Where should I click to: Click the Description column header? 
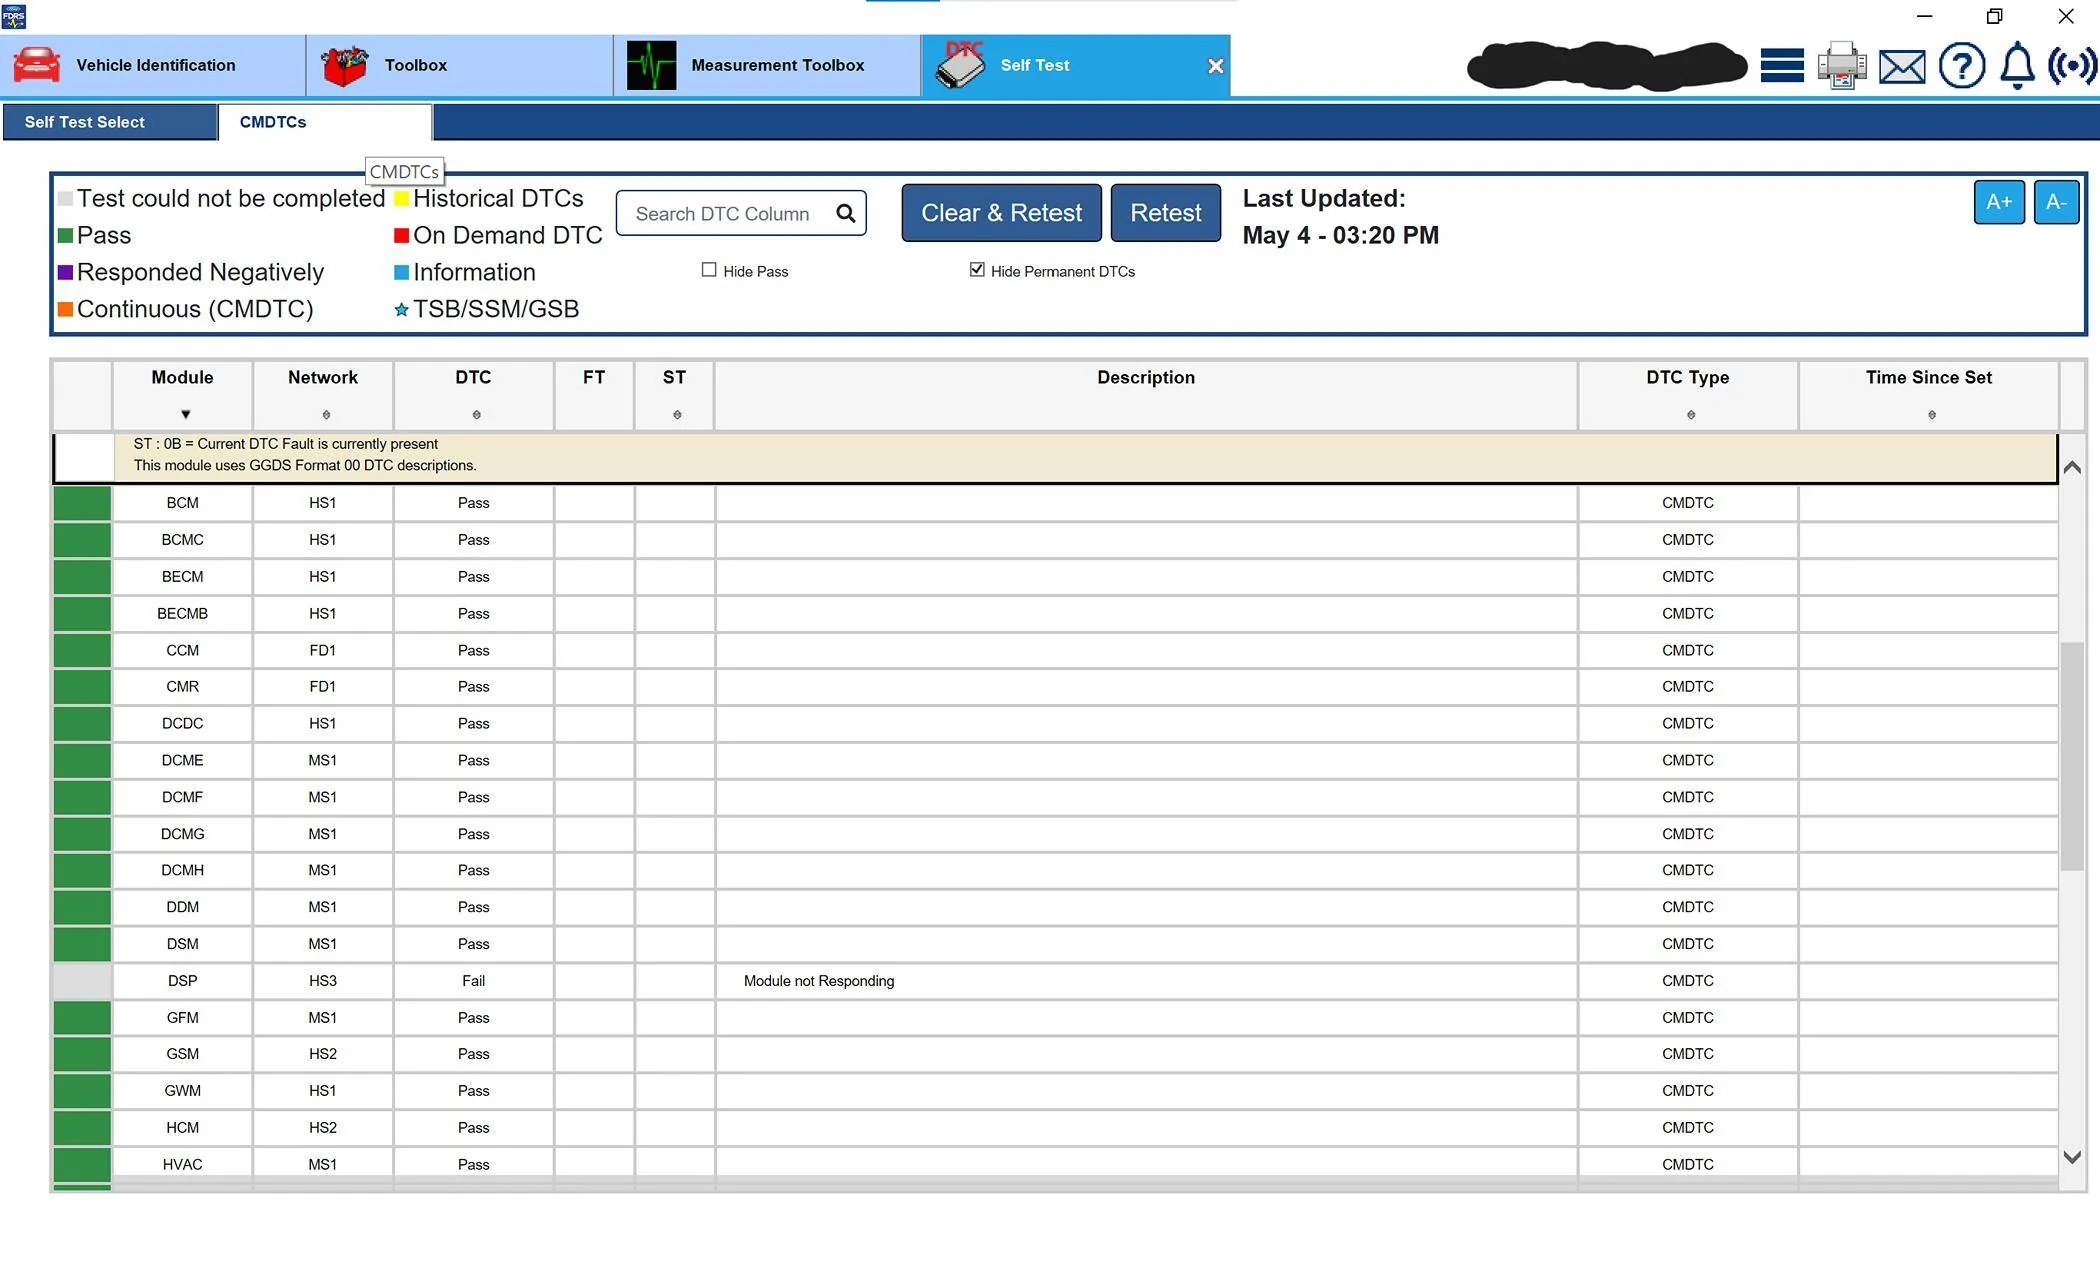click(x=1146, y=394)
